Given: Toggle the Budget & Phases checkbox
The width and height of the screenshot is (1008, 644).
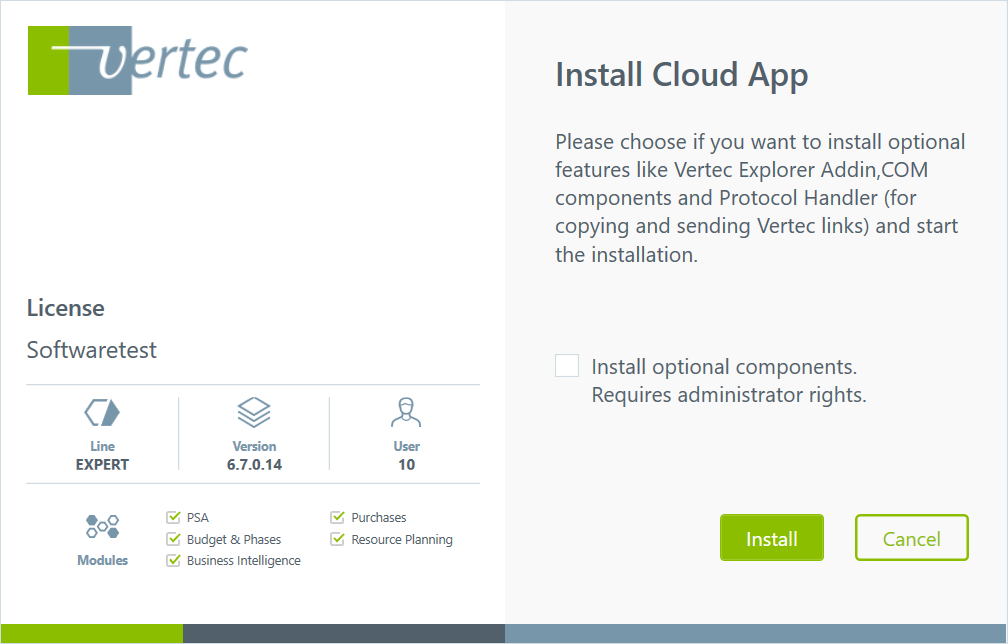Looking at the screenshot, I should (x=173, y=540).
